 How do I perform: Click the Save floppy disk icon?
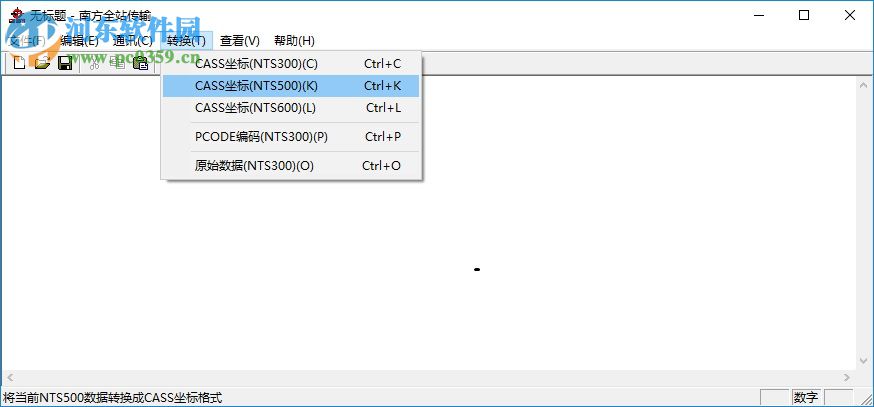click(x=65, y=63)
